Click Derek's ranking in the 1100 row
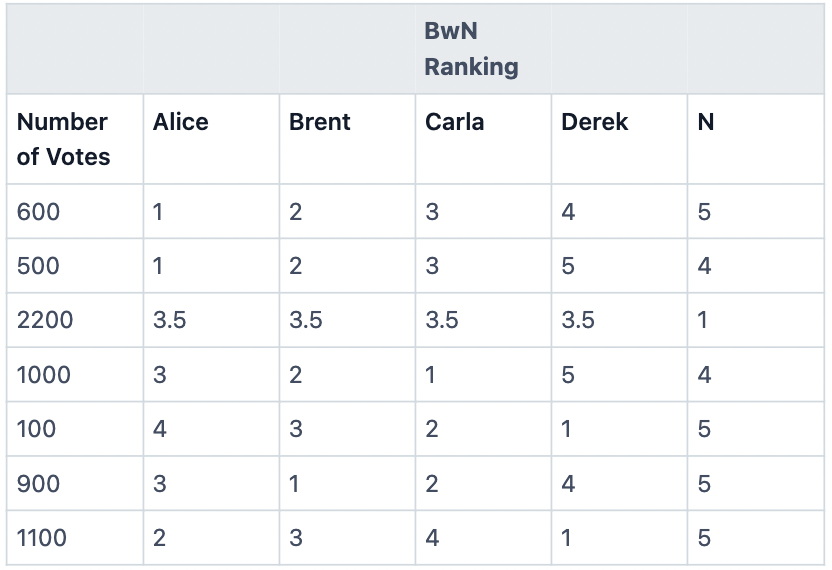This screenshot has height=570, width=832. (x=567, y=538)
